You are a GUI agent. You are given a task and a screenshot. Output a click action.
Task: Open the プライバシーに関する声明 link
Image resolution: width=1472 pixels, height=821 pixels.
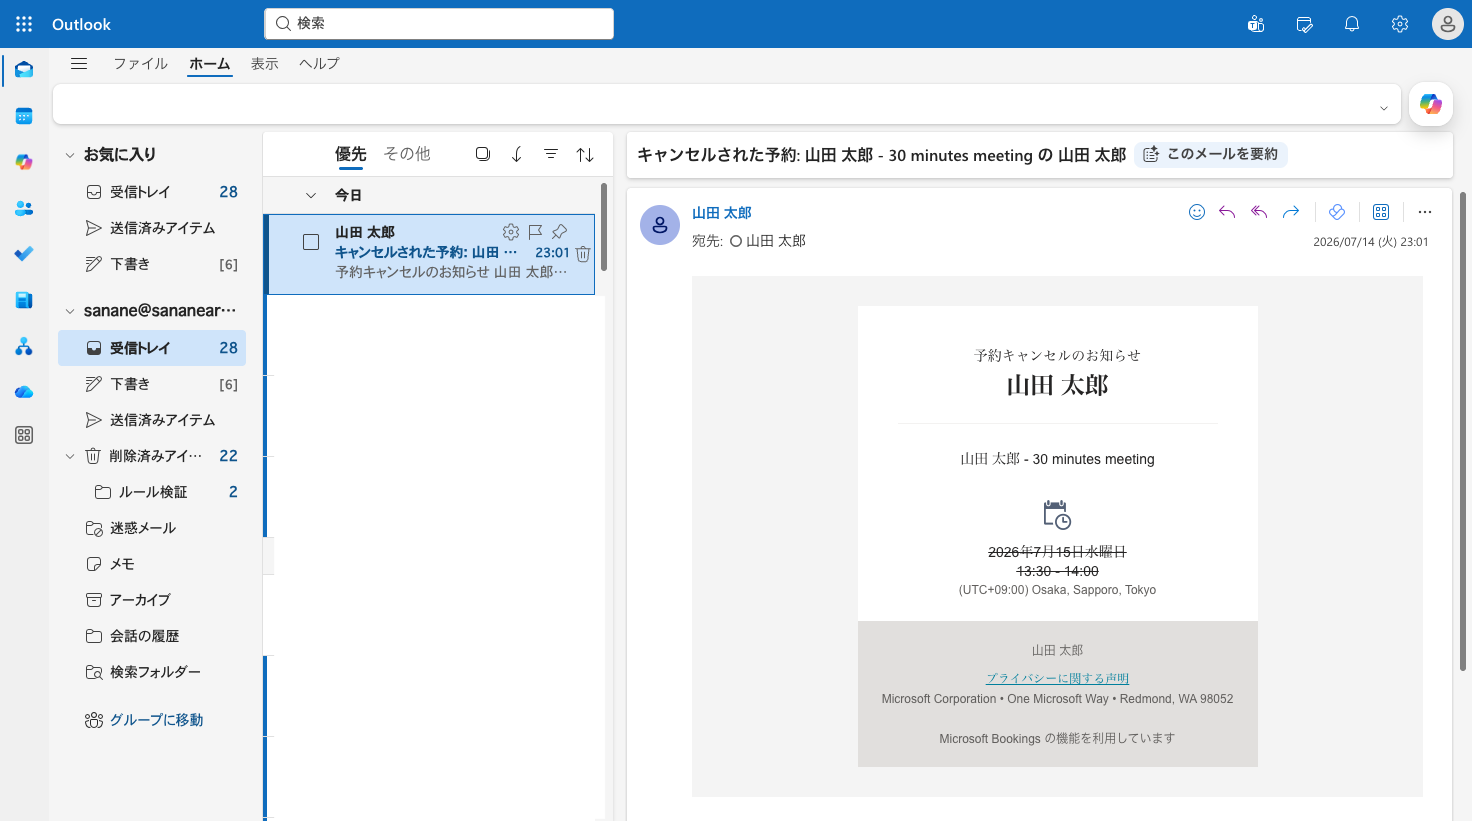click(x=1057, y=678)
